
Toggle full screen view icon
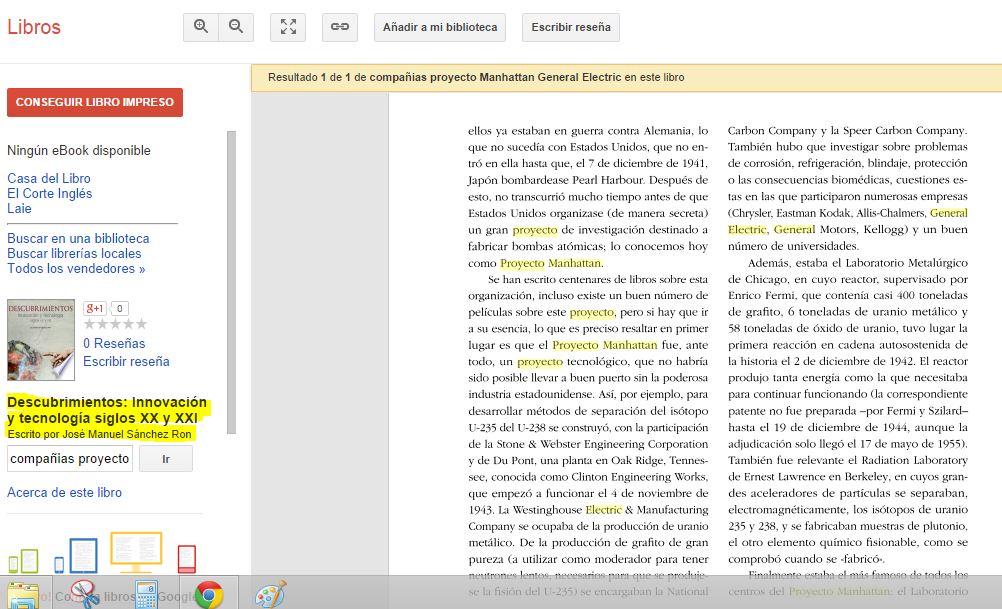tap(288, 27)
